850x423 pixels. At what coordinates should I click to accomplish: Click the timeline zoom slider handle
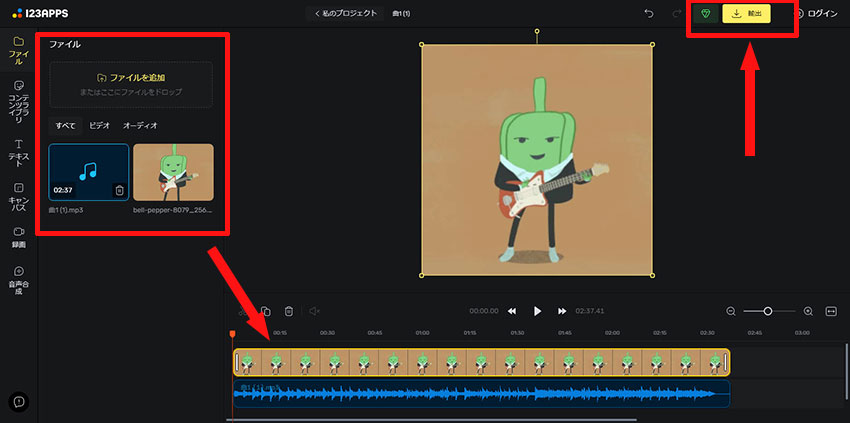click(x=768, y=311)
